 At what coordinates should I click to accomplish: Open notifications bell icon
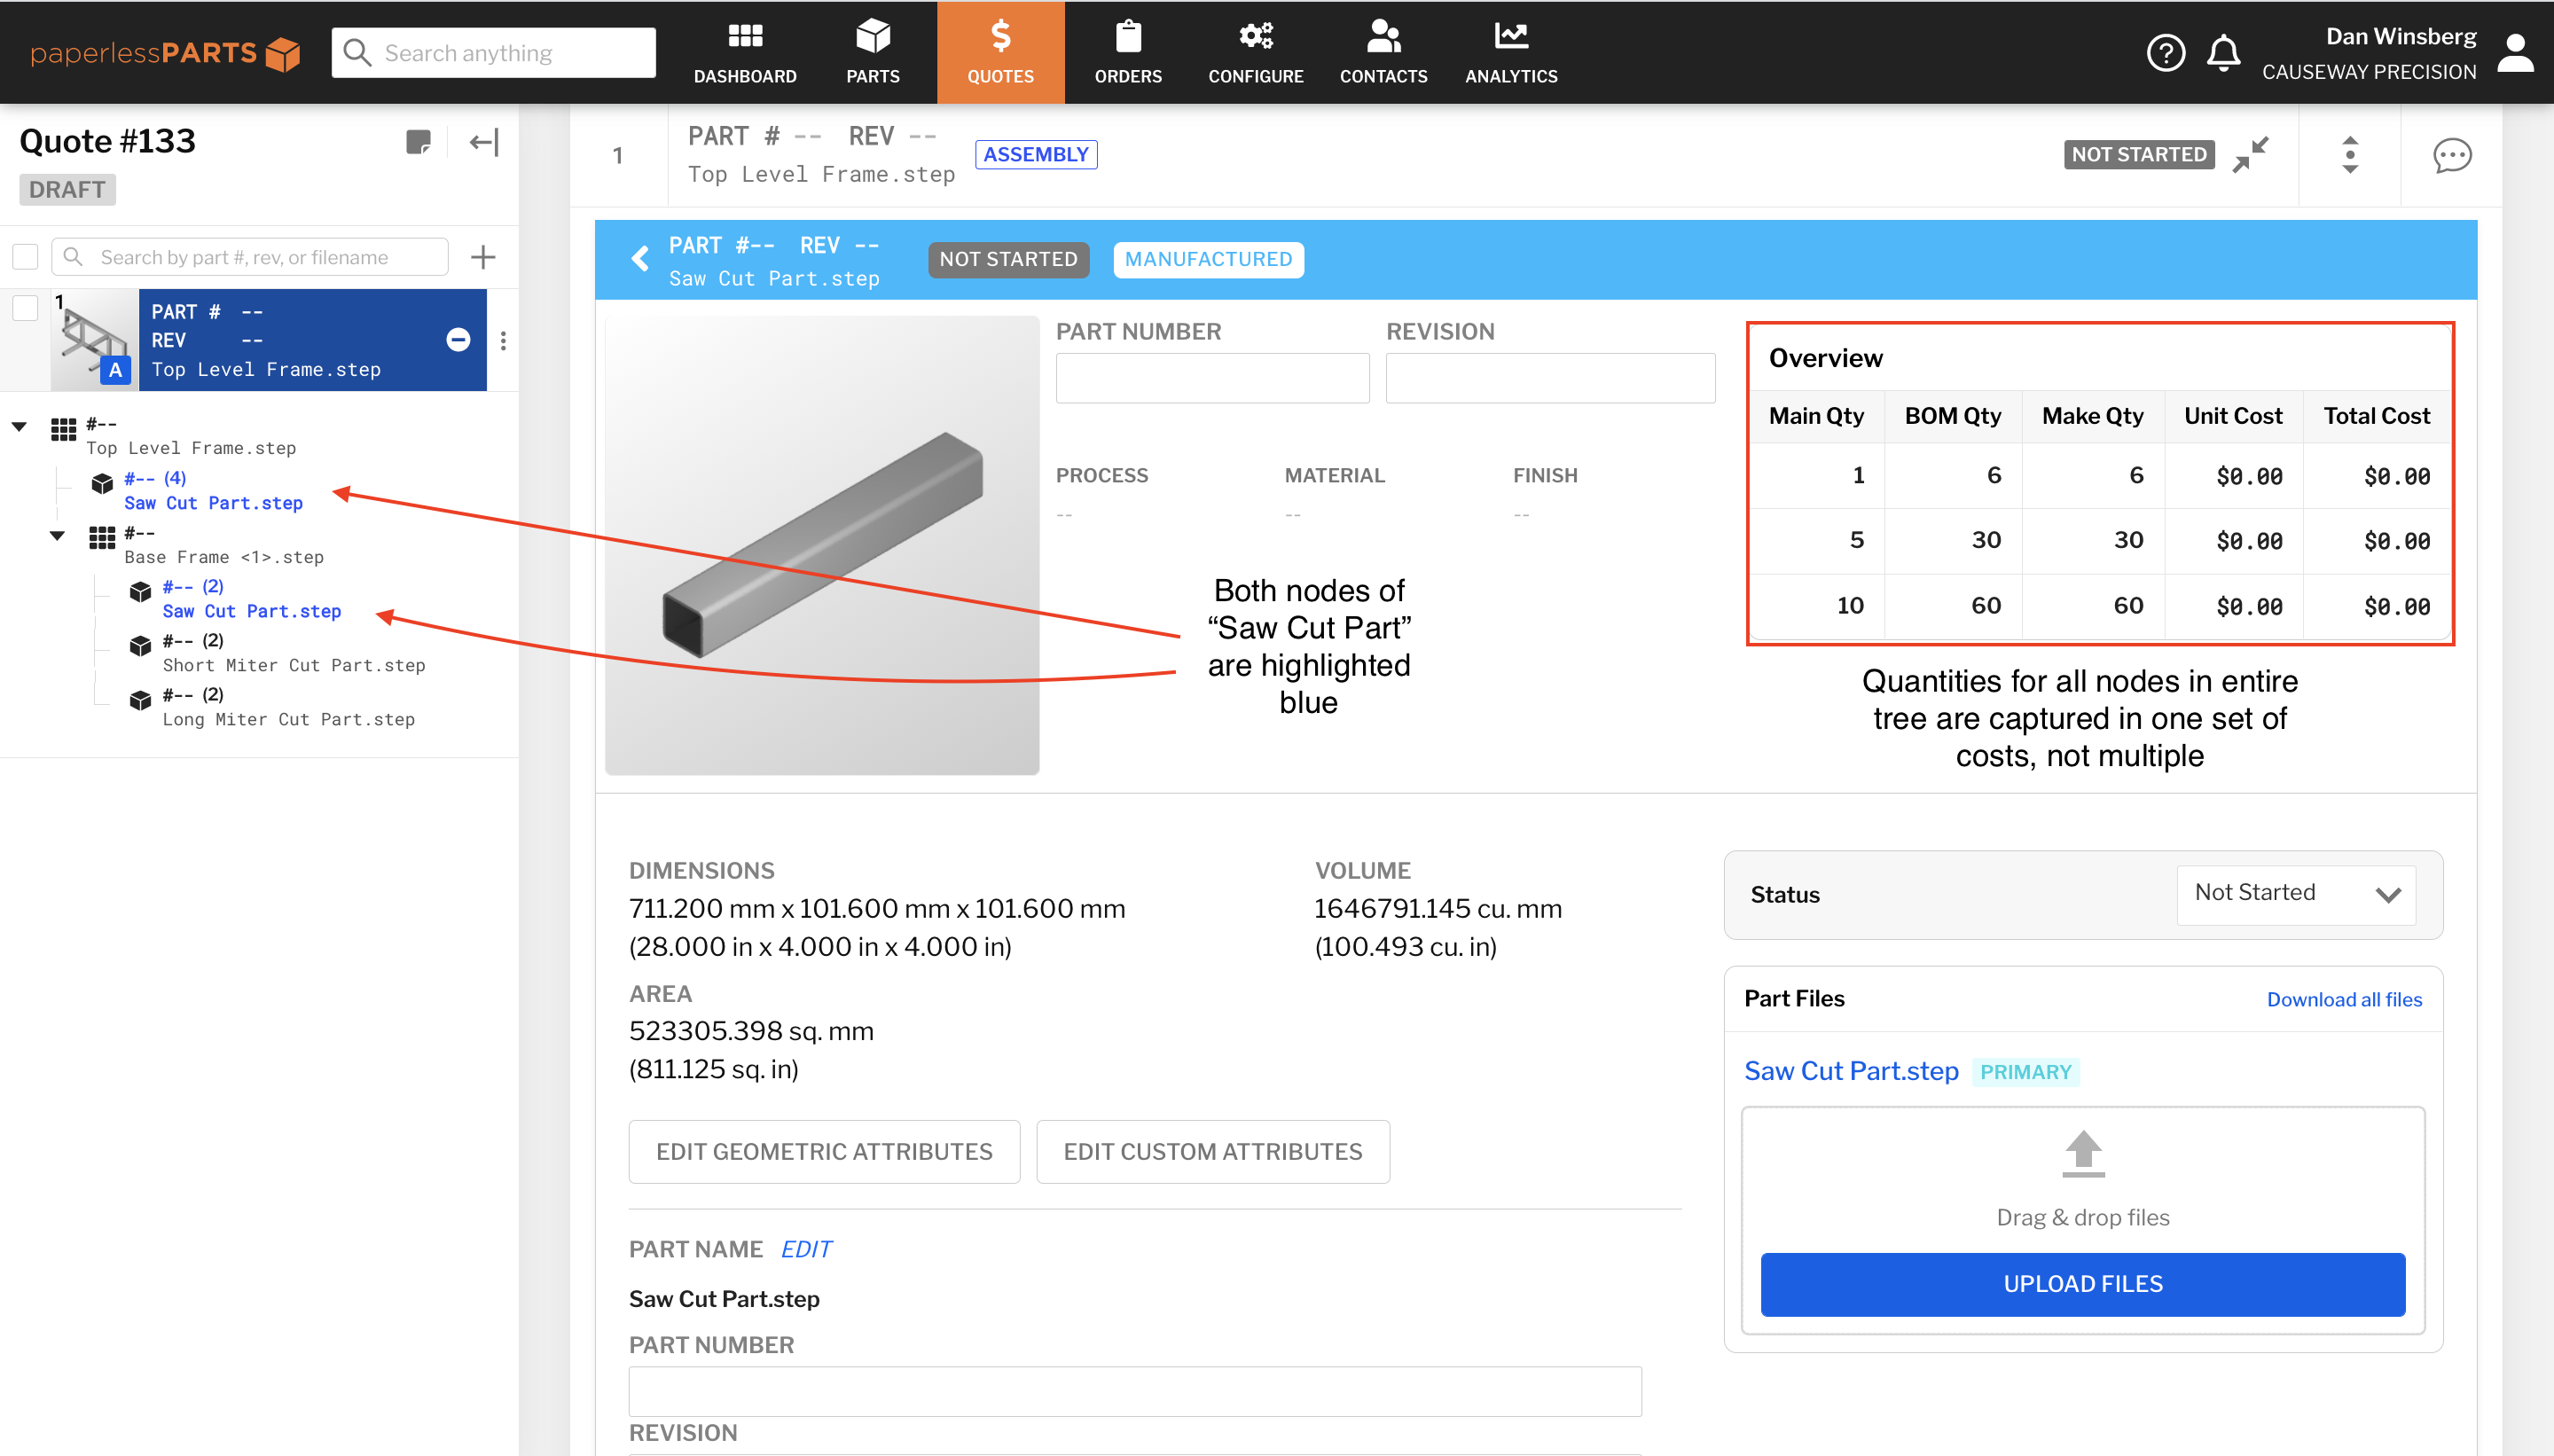[x=2223, y=52]
